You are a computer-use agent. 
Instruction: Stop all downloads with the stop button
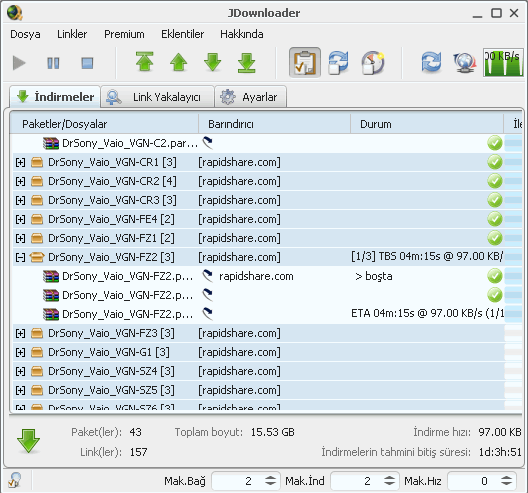[87, 63]
